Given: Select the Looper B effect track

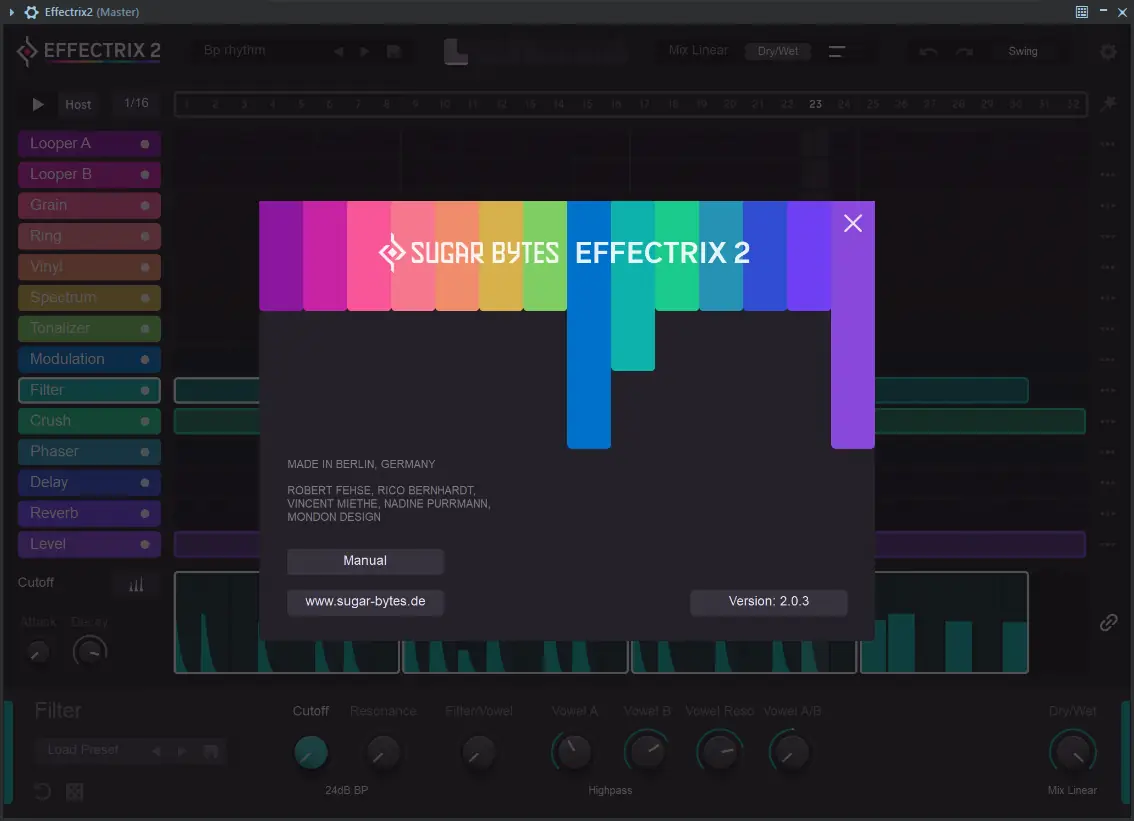Looking at the screenshot, I should tap(89, 174).
